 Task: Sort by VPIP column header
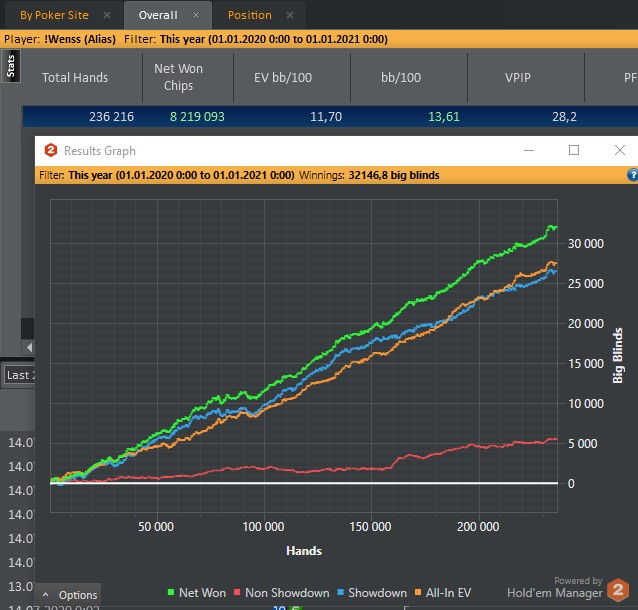(x=518, y=77)
